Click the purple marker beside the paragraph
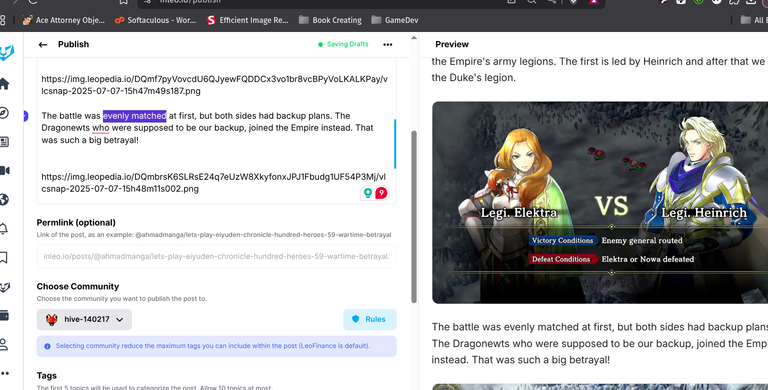The height and width of the screenshot is (390, 768). pos(25,116)
